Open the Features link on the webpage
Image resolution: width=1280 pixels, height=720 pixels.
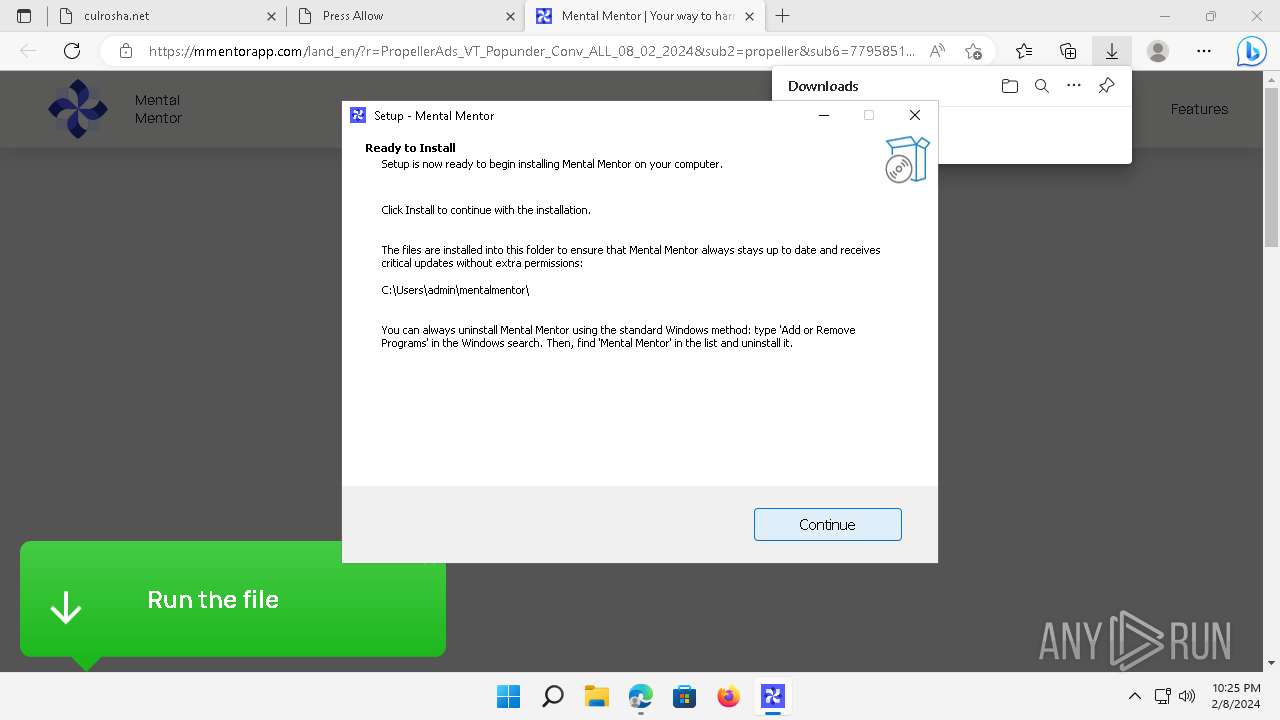[x=1199, y=109]
